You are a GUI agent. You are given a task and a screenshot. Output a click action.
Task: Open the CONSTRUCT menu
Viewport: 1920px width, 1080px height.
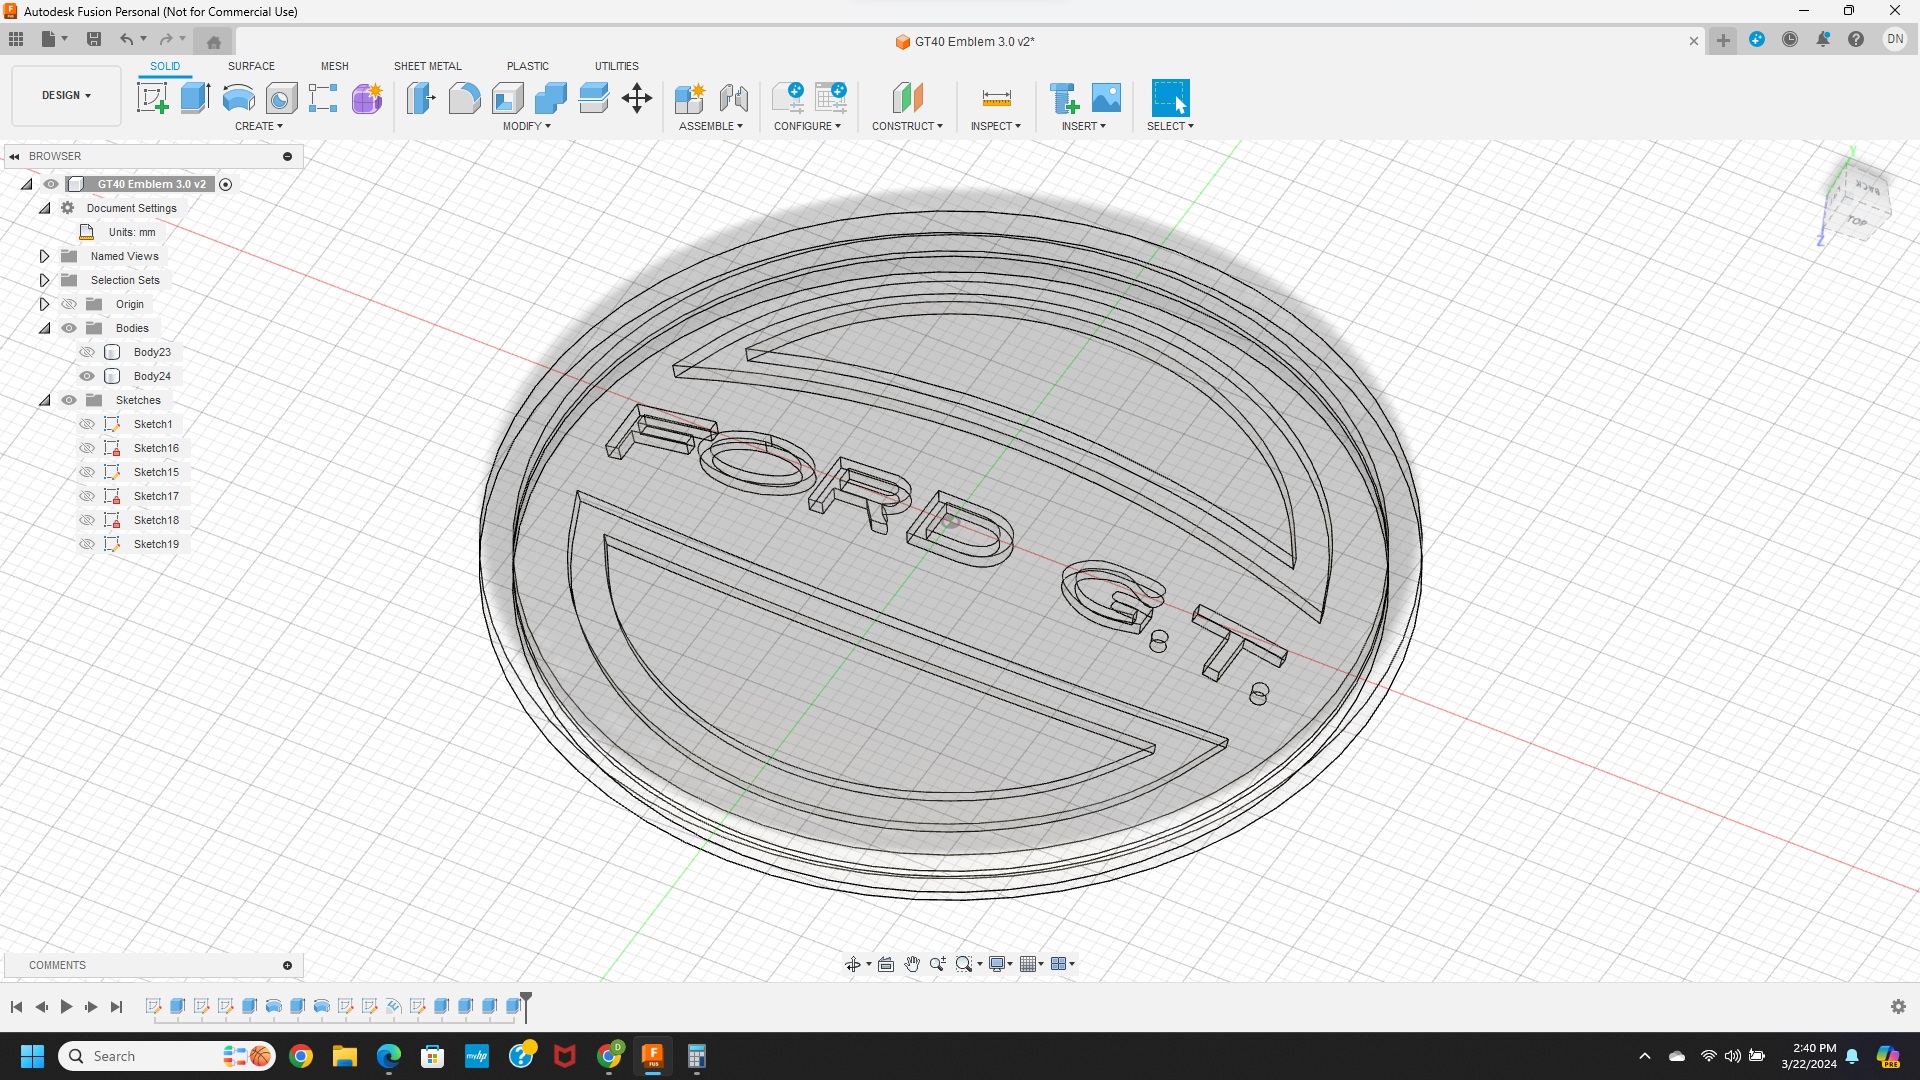click(x=907, y=126)
